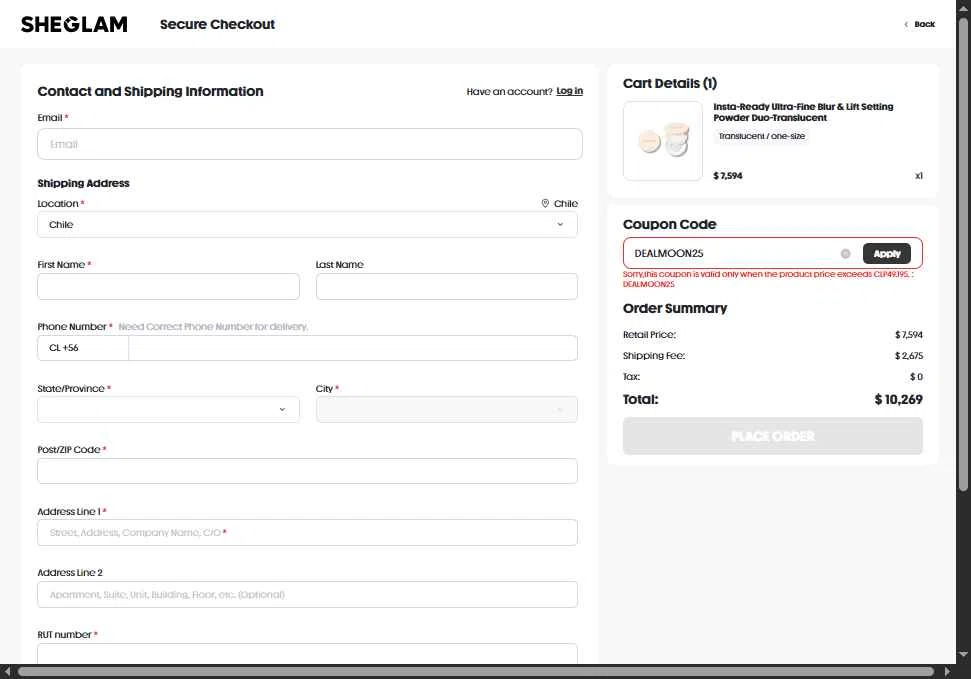The image size is (971, 679).
Task: Expand the City dropdown
Action: [x=446, y=410]
